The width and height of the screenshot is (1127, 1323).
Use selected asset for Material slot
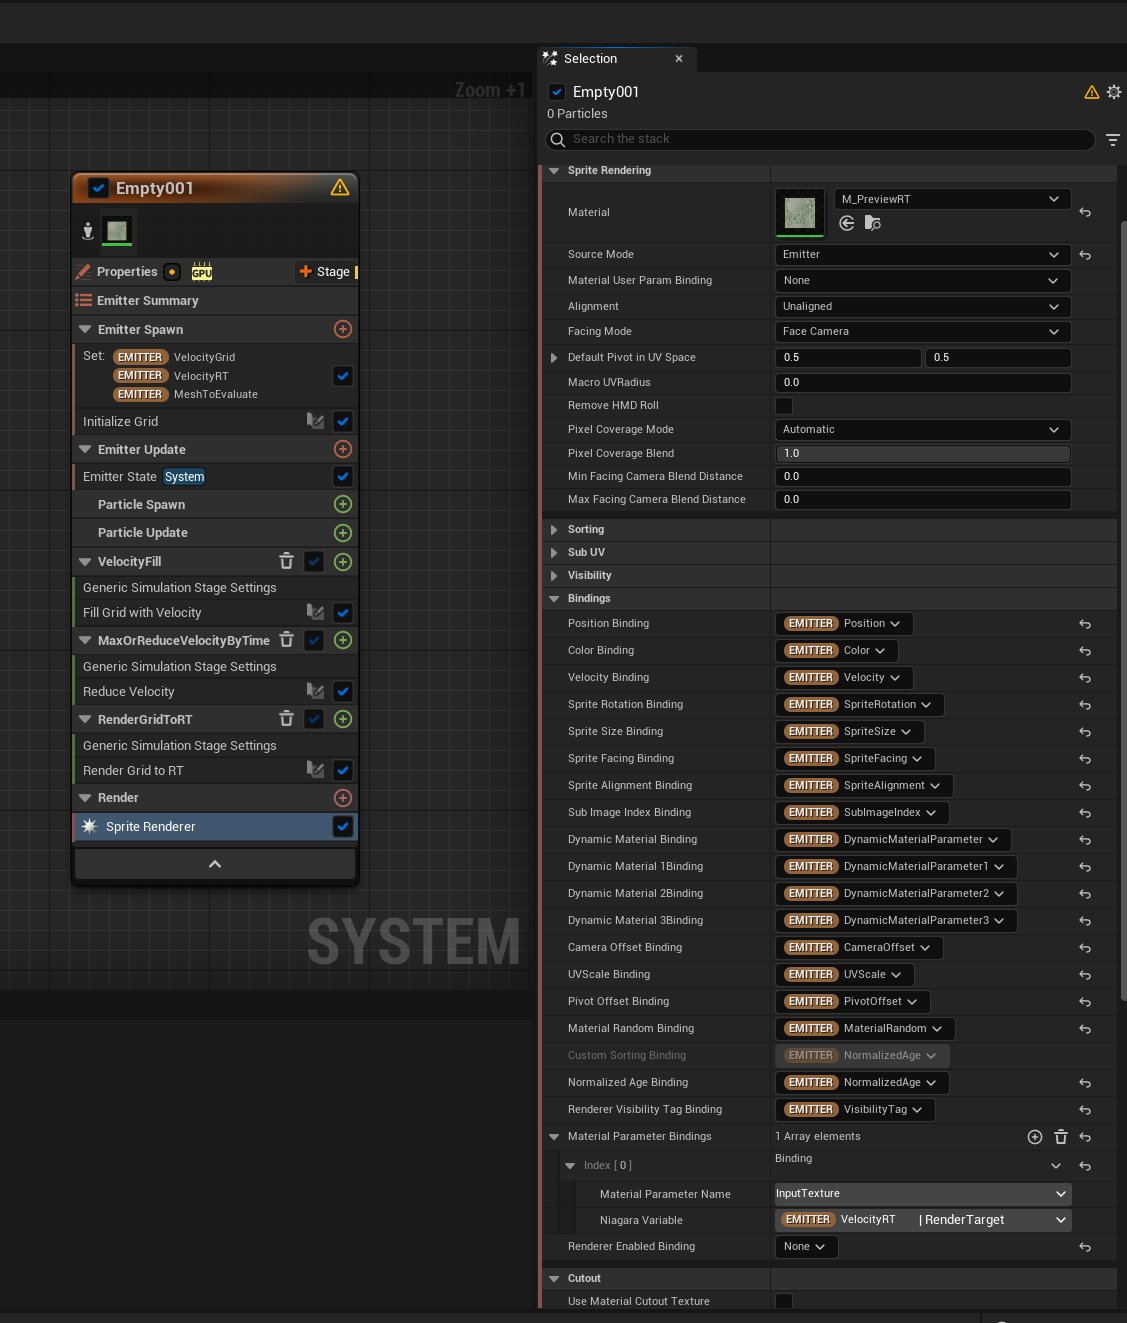click(847, 223)
